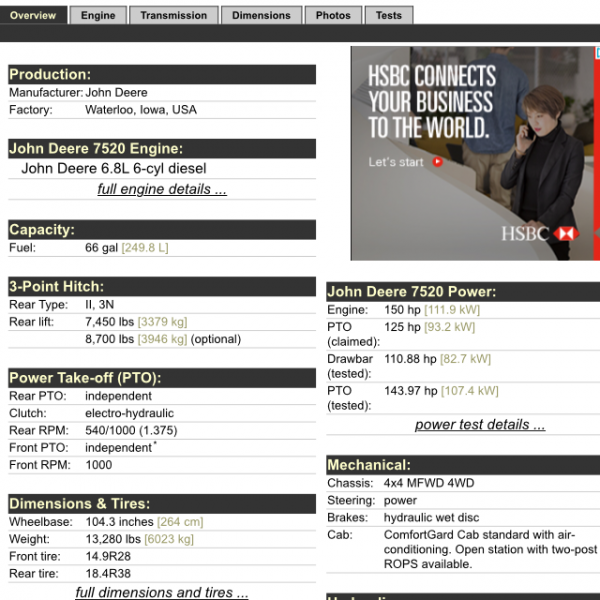Click the engine power 150 hp value
The width and height of the screenshot is (600, 600).
click(402, 310)
